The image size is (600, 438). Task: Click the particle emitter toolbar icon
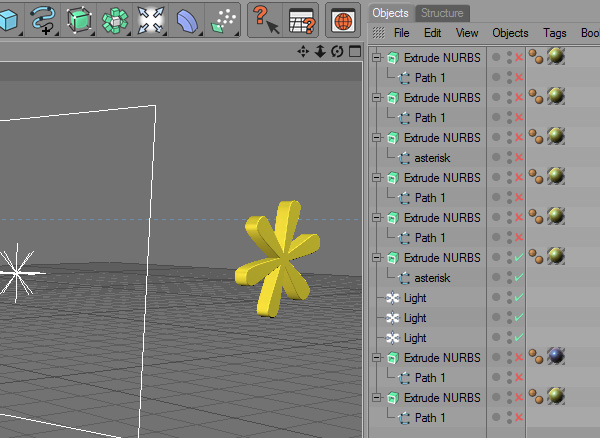[x=222, y=19]
